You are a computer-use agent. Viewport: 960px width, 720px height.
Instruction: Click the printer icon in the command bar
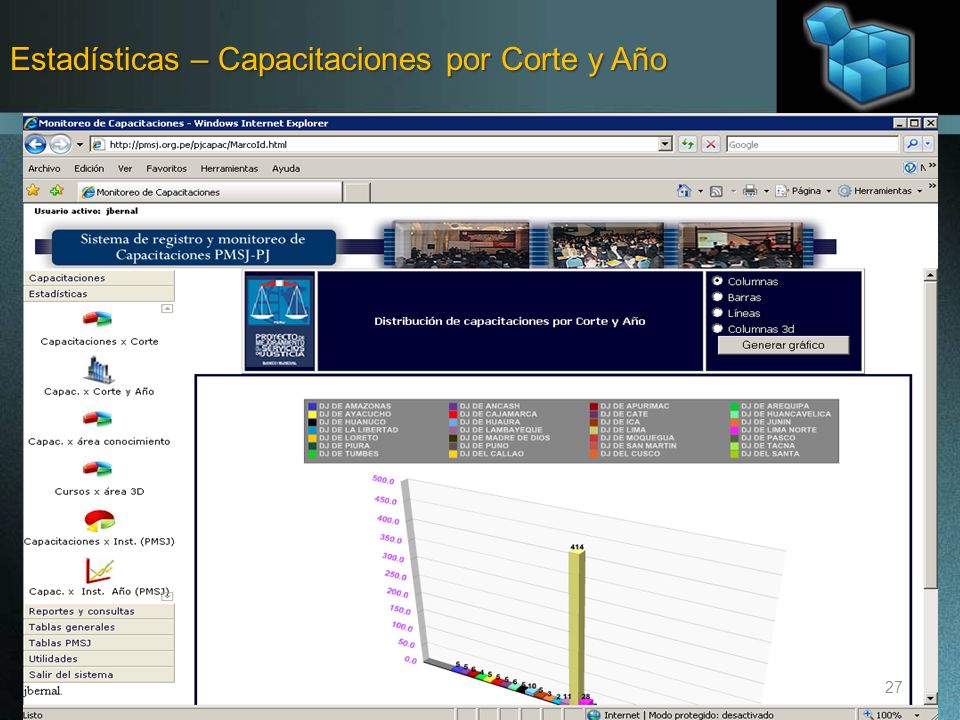(x=750, y=191)
